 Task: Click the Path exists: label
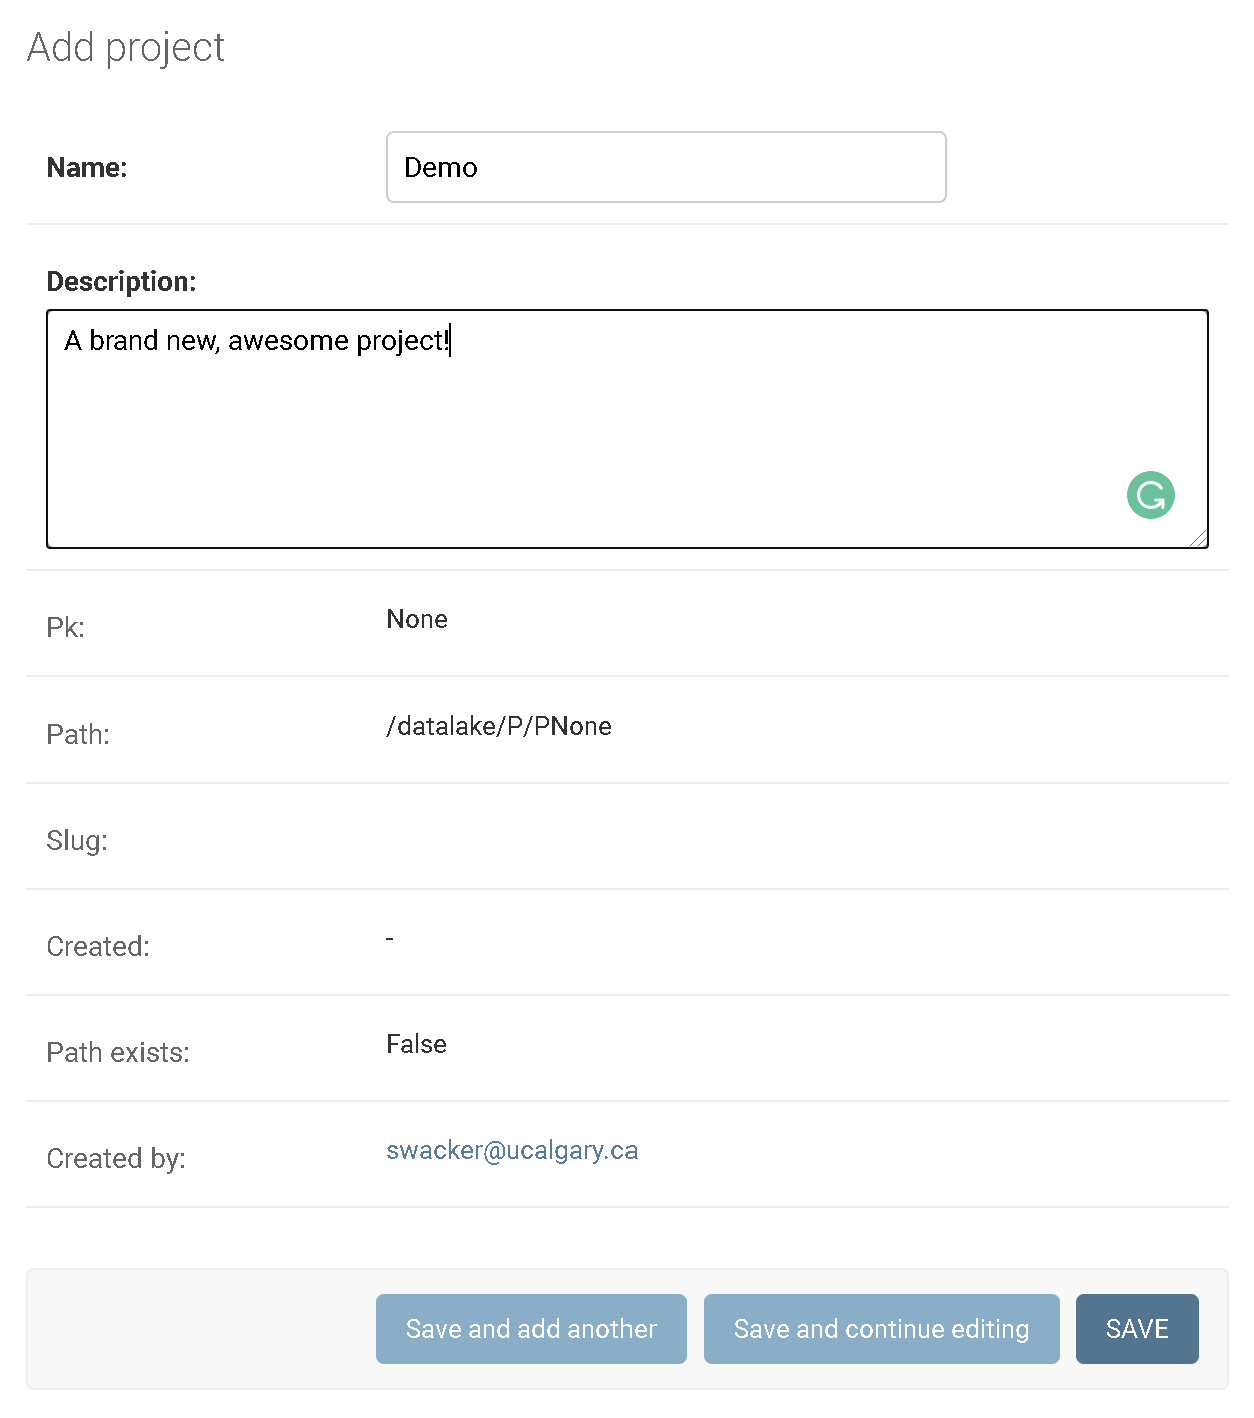tap(118, 1053)
